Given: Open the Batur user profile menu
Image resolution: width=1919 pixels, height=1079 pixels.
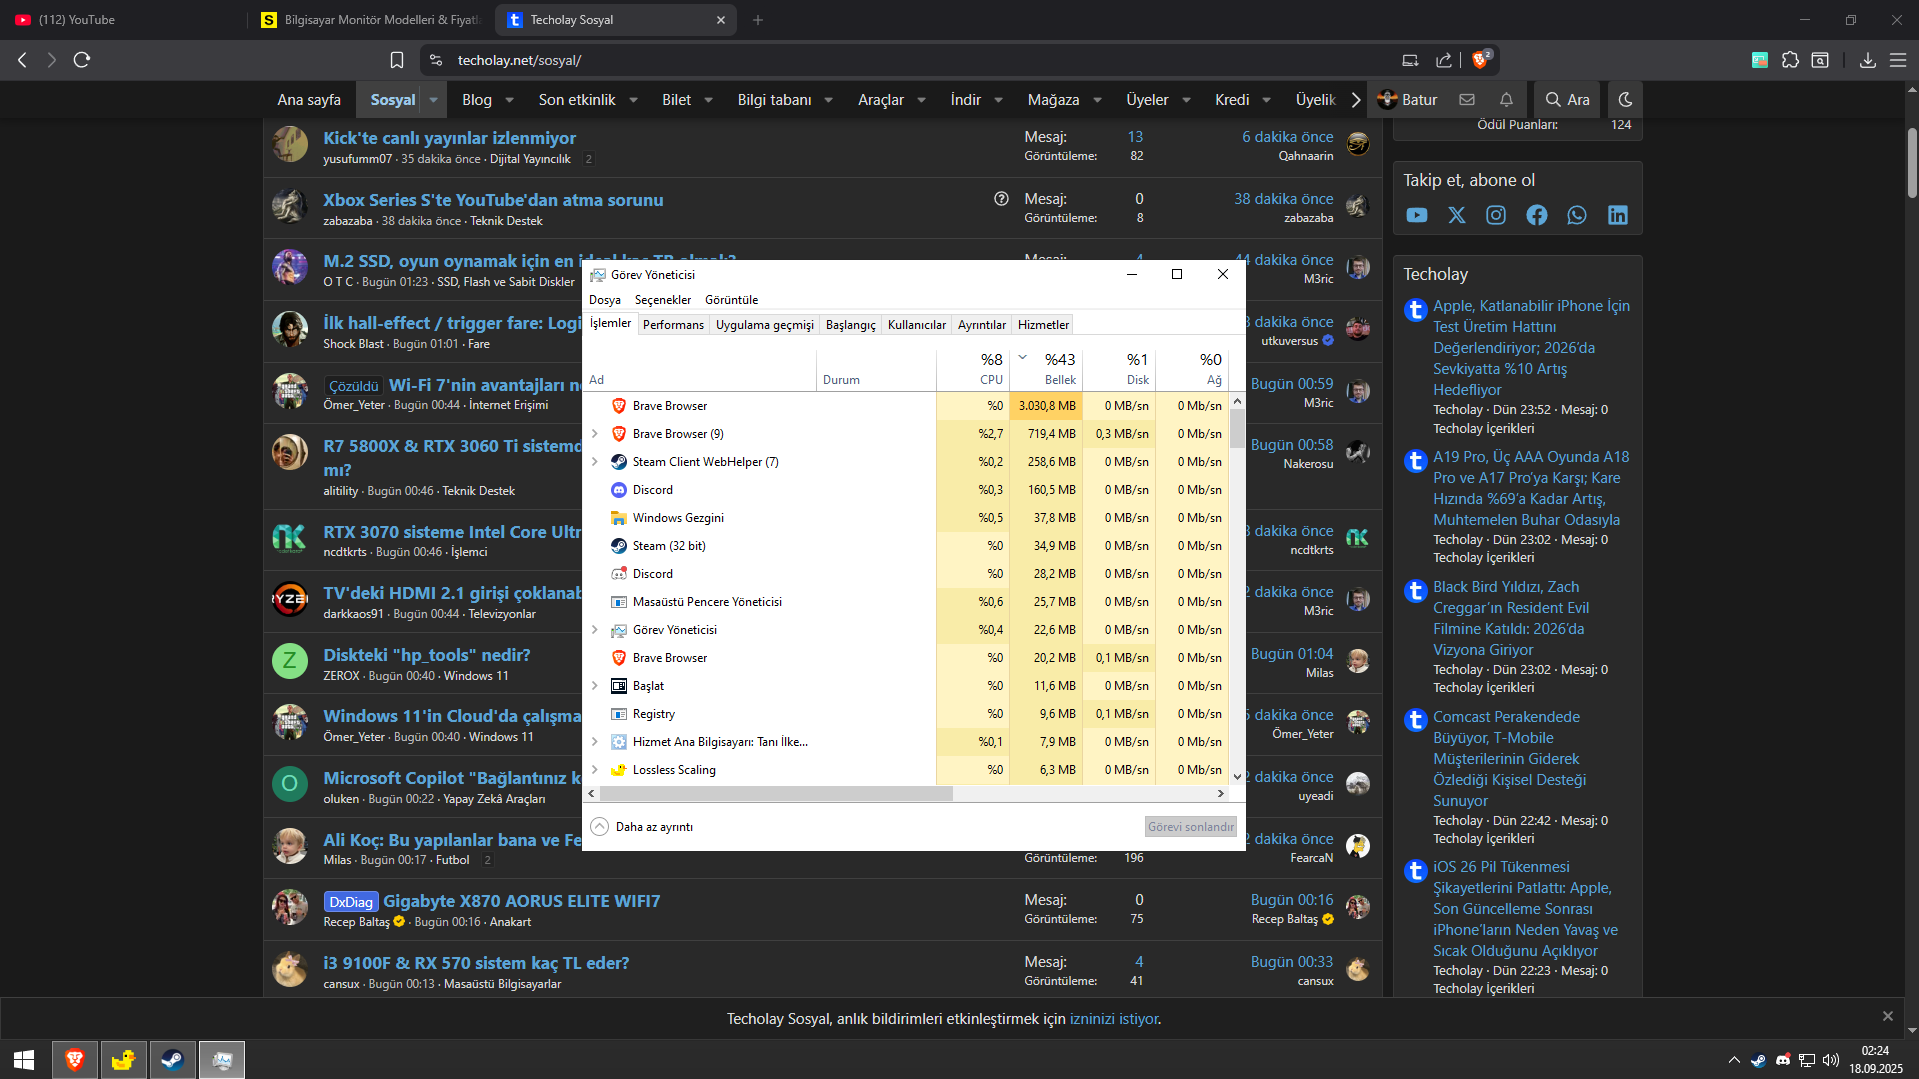Looking at the screenshot, I should tap(1407, 100).
